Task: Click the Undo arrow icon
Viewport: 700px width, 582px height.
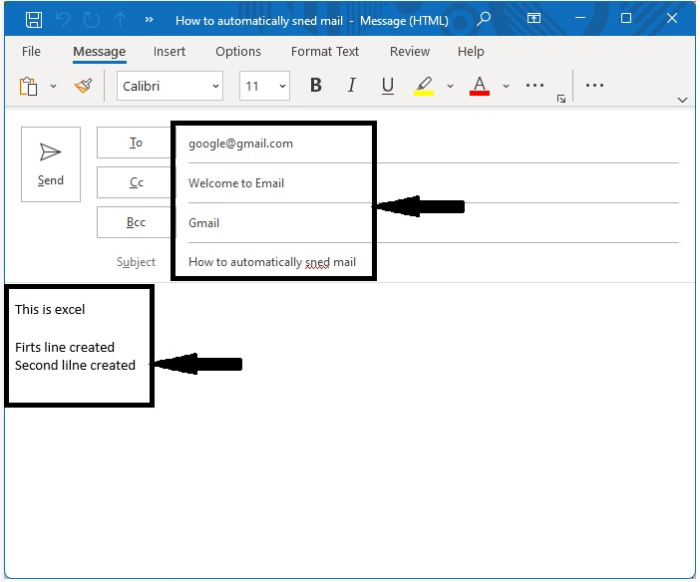Action: pos(63,20)
